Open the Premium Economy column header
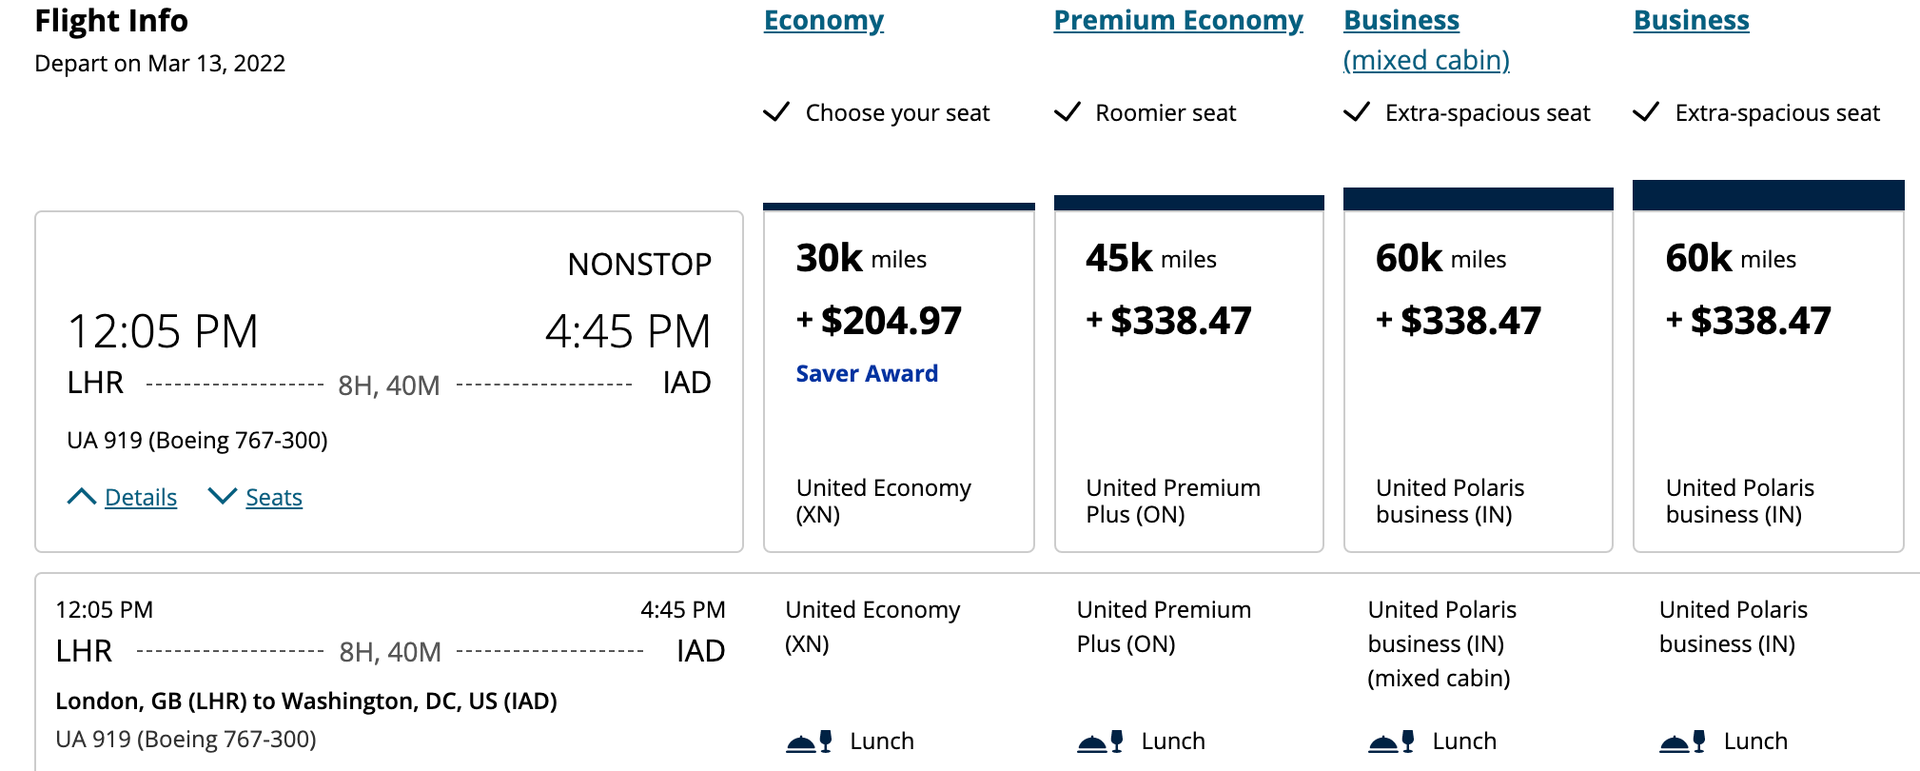This screenshot has width=1920, height=771. click(1177, 19)
